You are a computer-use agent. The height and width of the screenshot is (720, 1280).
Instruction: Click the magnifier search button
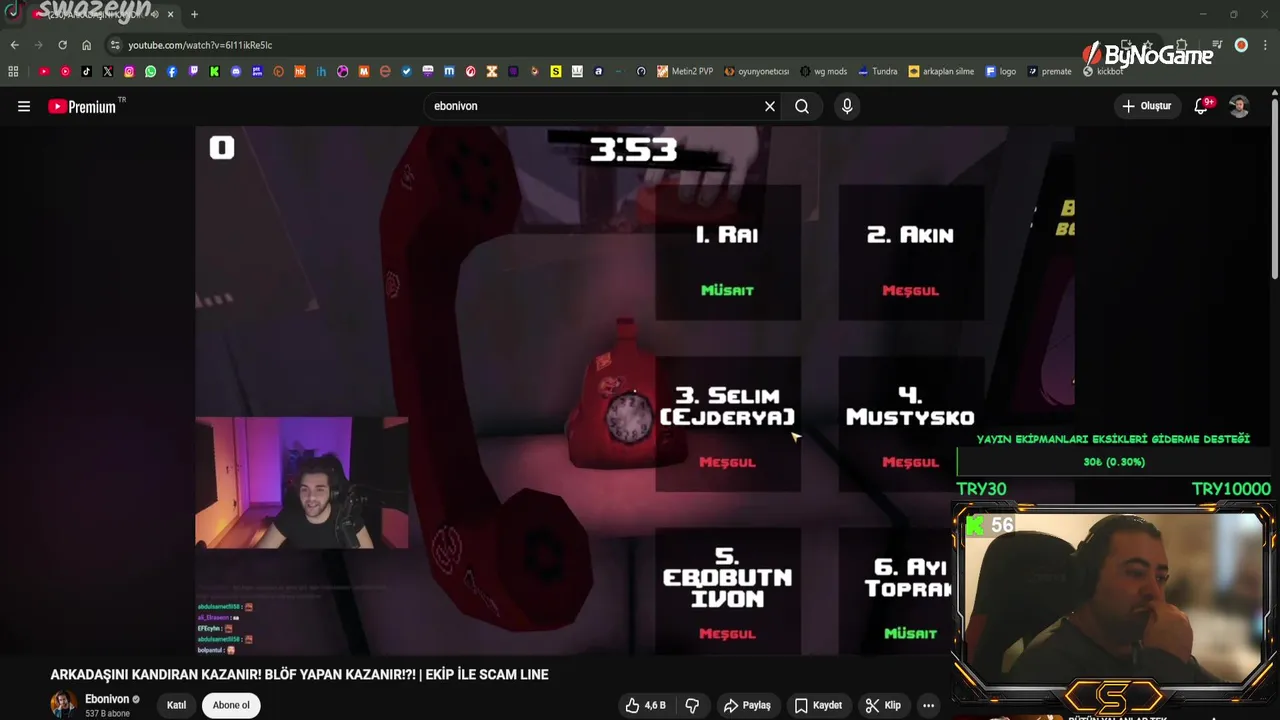point(802,106)
